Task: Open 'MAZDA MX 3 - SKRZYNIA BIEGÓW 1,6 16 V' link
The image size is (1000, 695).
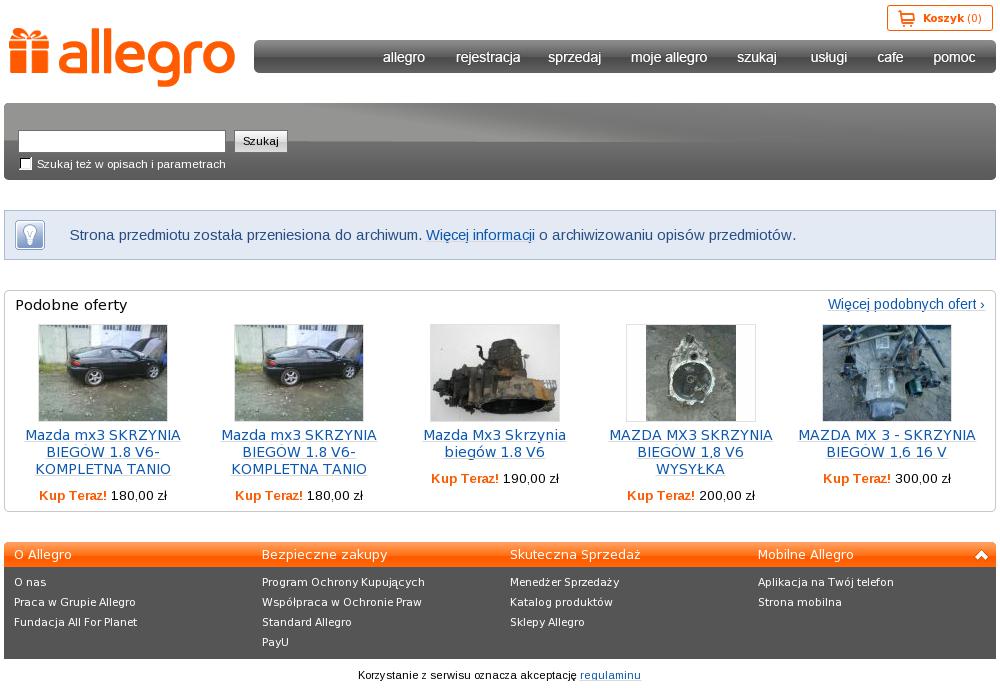Action: [x=887, y=444]
